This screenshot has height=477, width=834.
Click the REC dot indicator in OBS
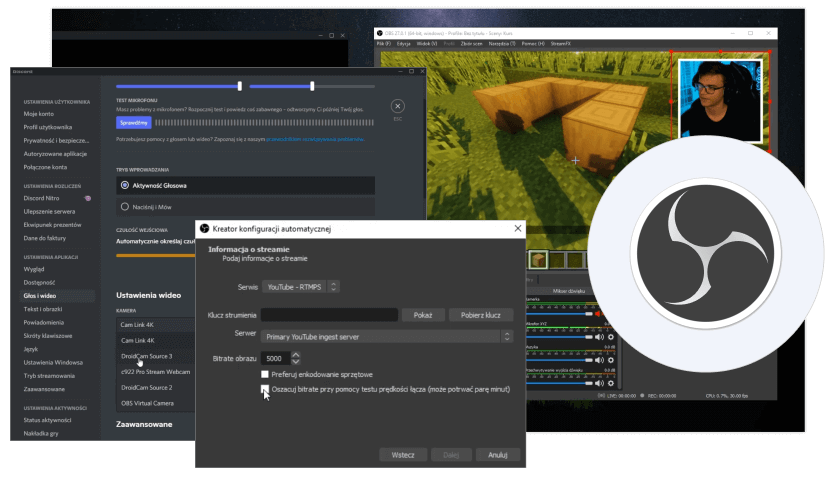point(642,396)
